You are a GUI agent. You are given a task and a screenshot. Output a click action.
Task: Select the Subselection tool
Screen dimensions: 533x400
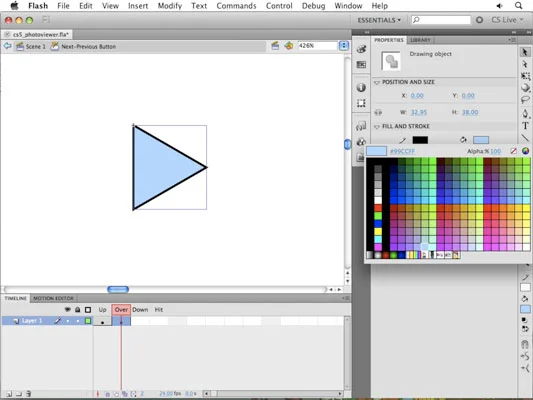(525, 64)
